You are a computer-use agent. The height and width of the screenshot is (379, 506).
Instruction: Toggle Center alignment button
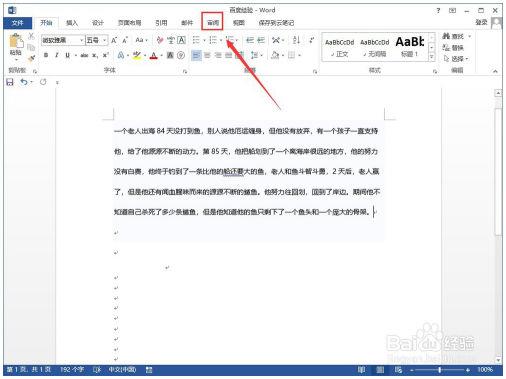(x=207, y=55)
